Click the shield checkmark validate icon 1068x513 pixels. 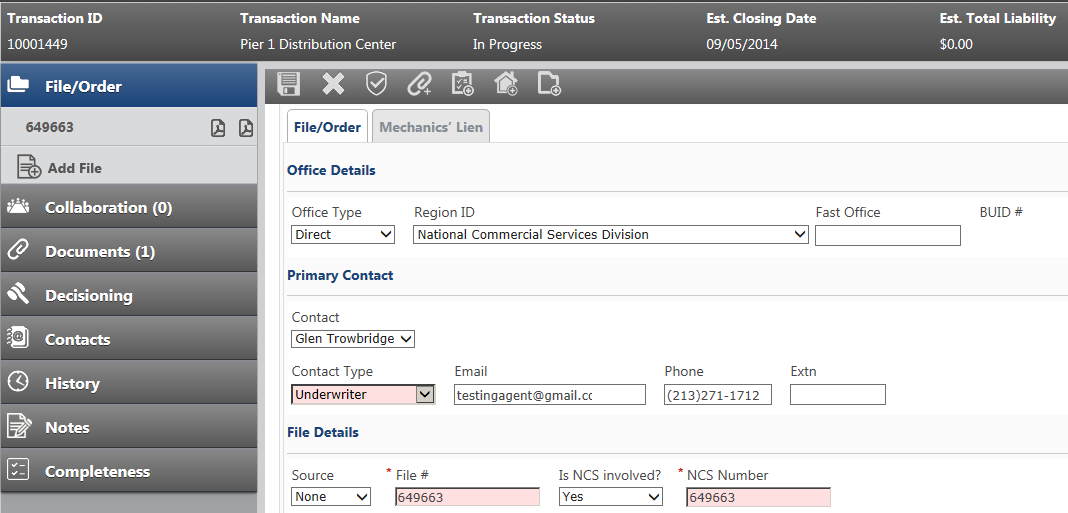(376, 84)
